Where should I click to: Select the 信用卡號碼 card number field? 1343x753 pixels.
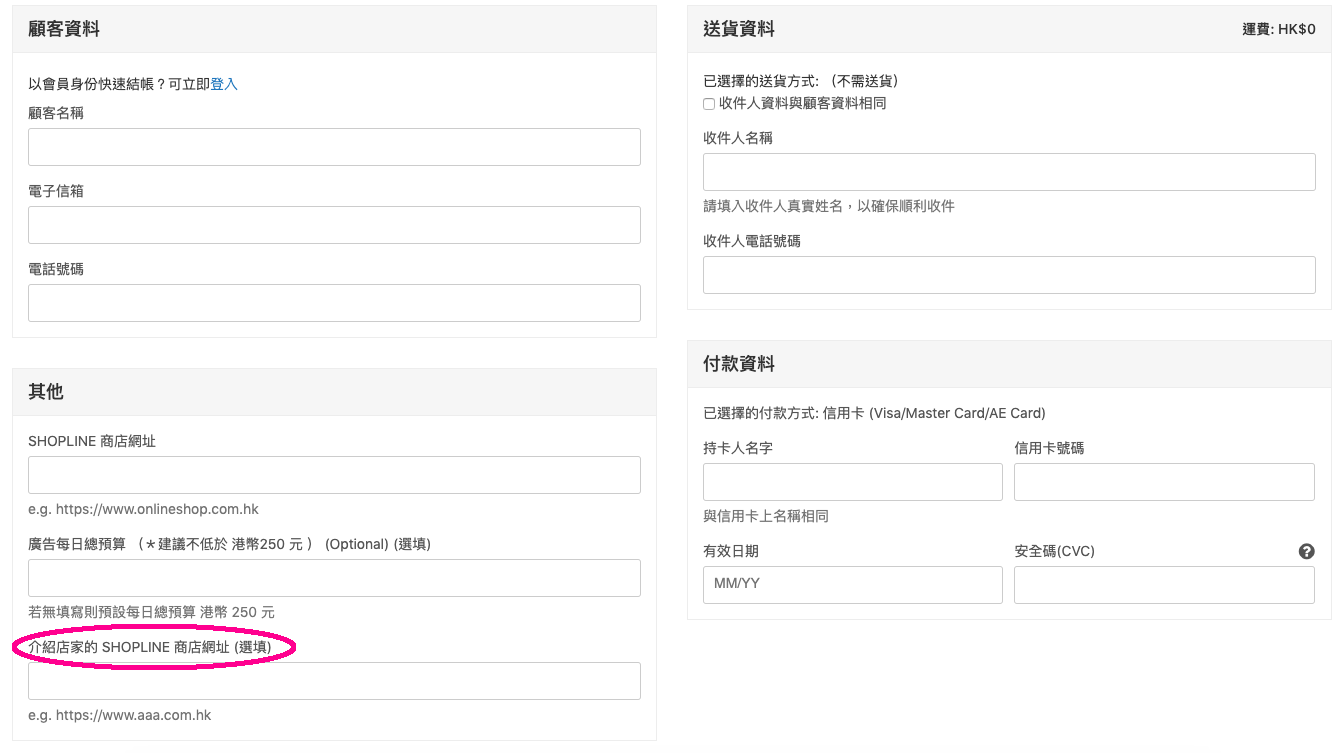point(1164,482)
